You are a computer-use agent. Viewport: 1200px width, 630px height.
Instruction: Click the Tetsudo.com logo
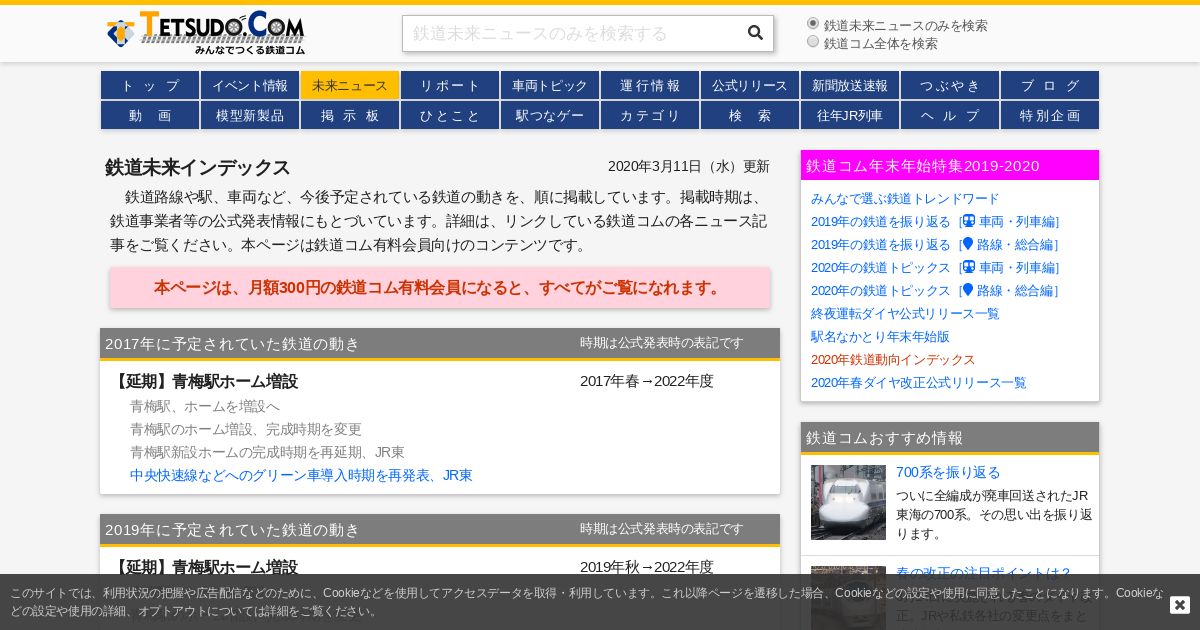pos(206,33)
